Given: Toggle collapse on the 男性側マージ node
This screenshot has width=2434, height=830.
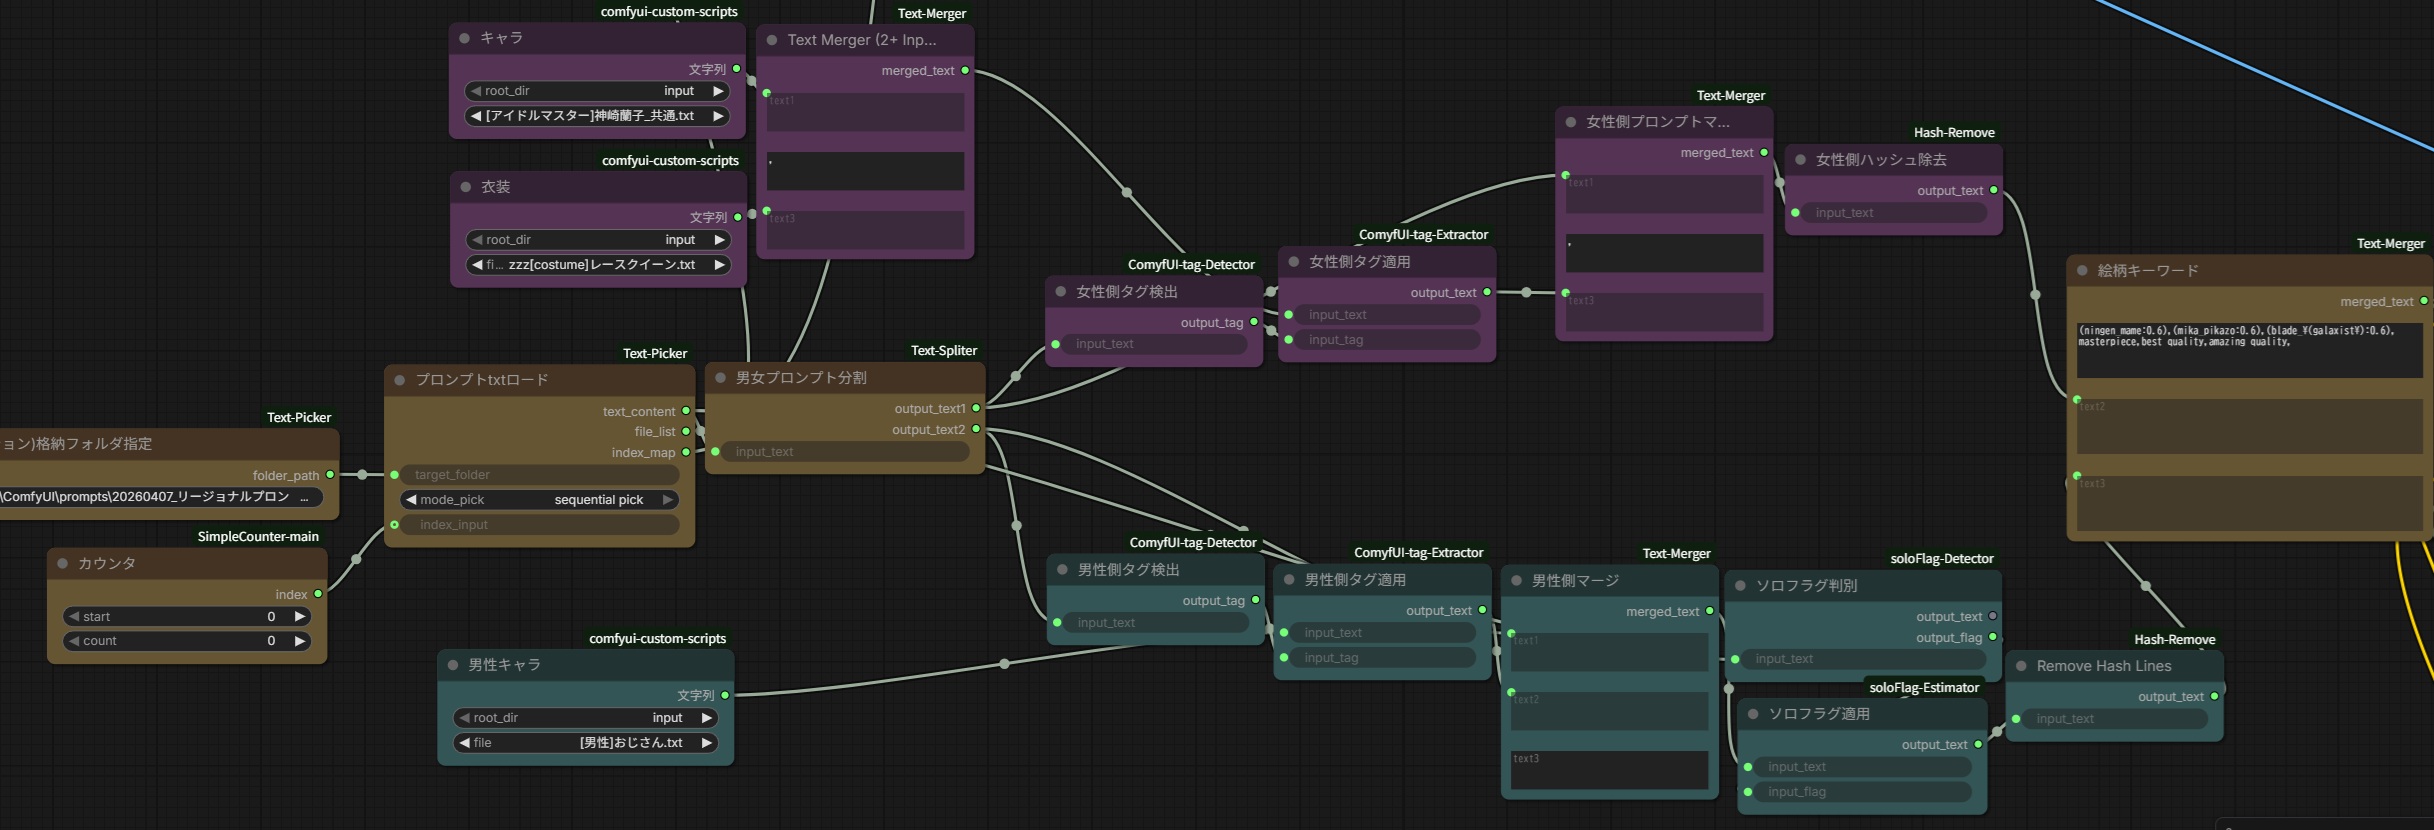Looking at the screenshot, I should coord(1517,581).
